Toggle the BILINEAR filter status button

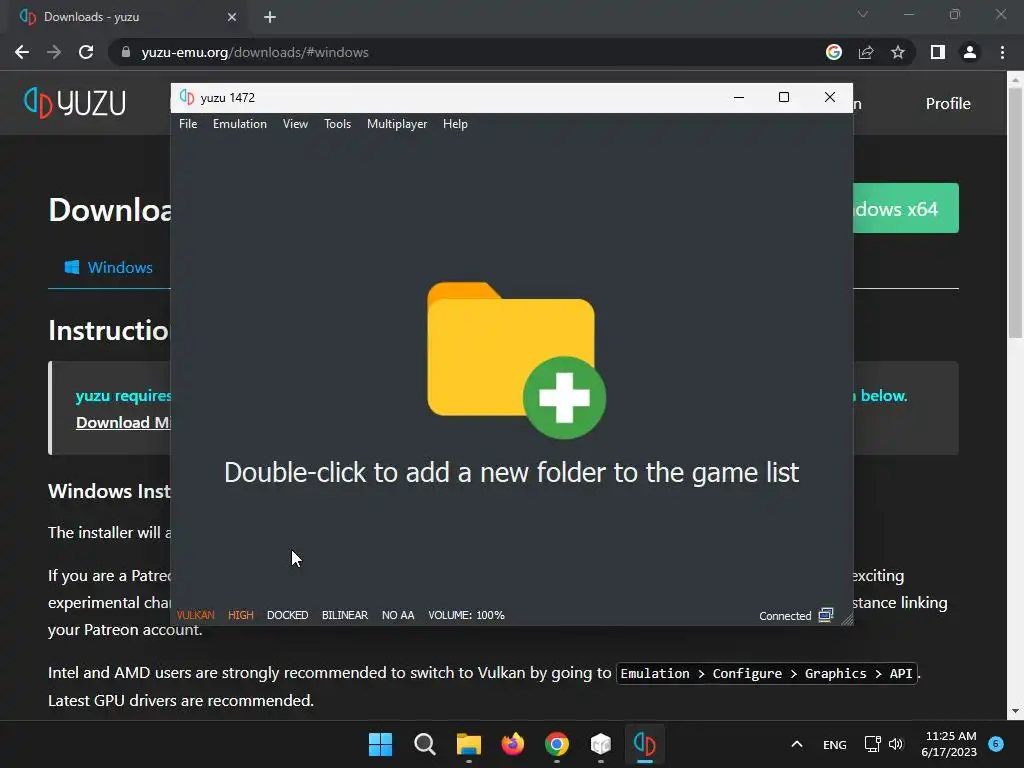[345, 615]
